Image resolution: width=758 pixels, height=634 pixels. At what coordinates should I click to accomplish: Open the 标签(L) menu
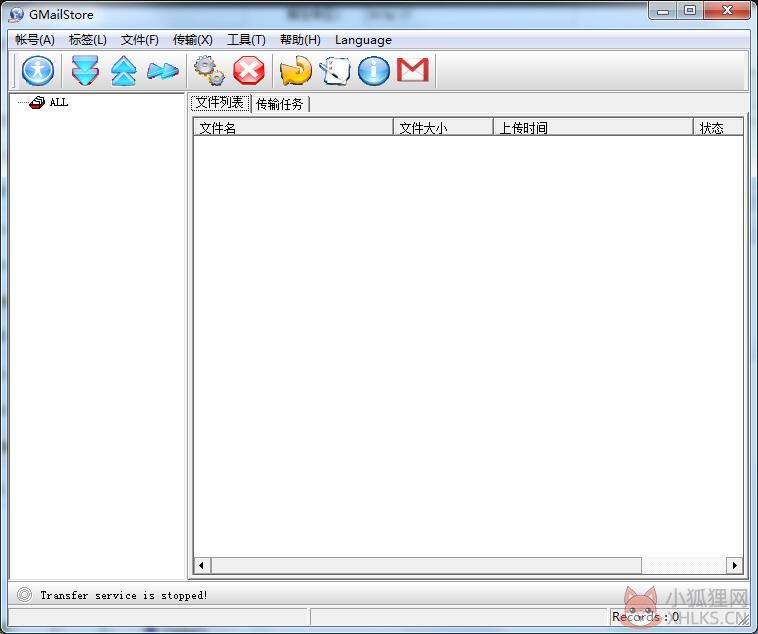pyautogui.click(x=87, y=40)
